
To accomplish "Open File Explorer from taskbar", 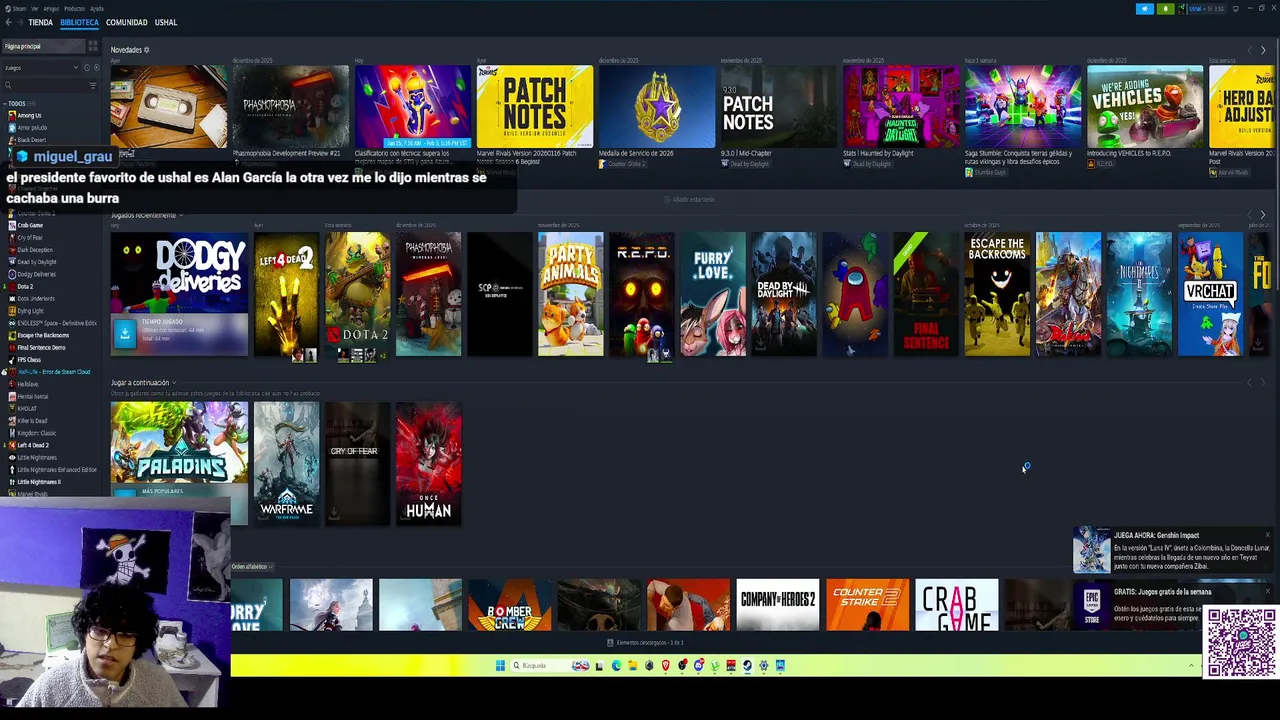I will point(632,666).
